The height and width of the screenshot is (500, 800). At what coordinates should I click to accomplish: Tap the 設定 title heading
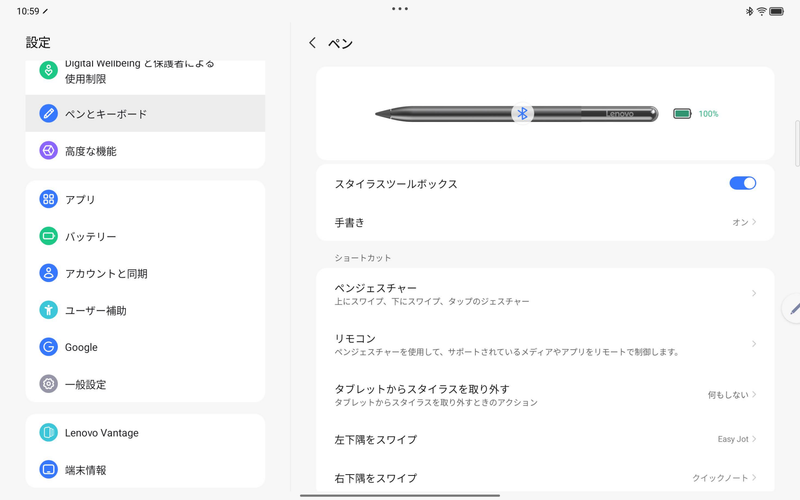[38, 42]
